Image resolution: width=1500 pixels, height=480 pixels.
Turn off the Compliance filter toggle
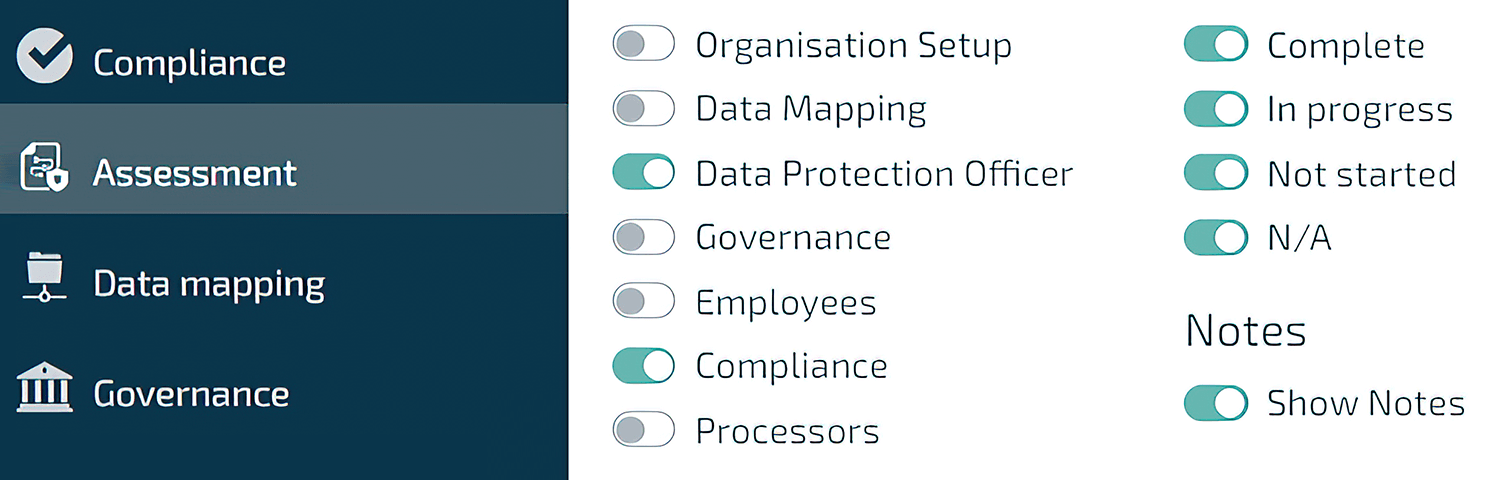pyautogui.click(x=644, y=365)
